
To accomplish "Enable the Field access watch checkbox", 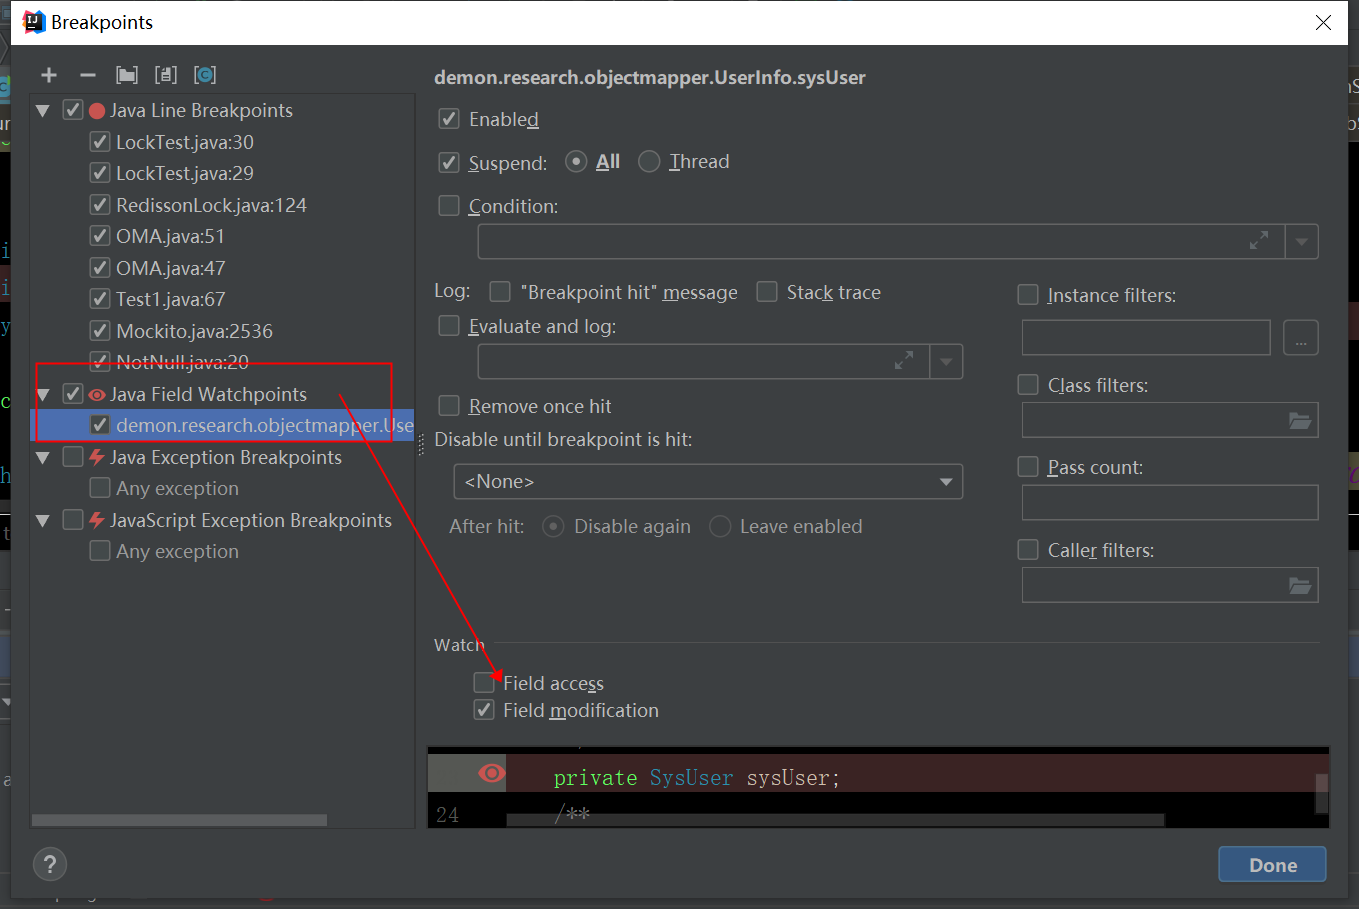I will coord(484,683).
